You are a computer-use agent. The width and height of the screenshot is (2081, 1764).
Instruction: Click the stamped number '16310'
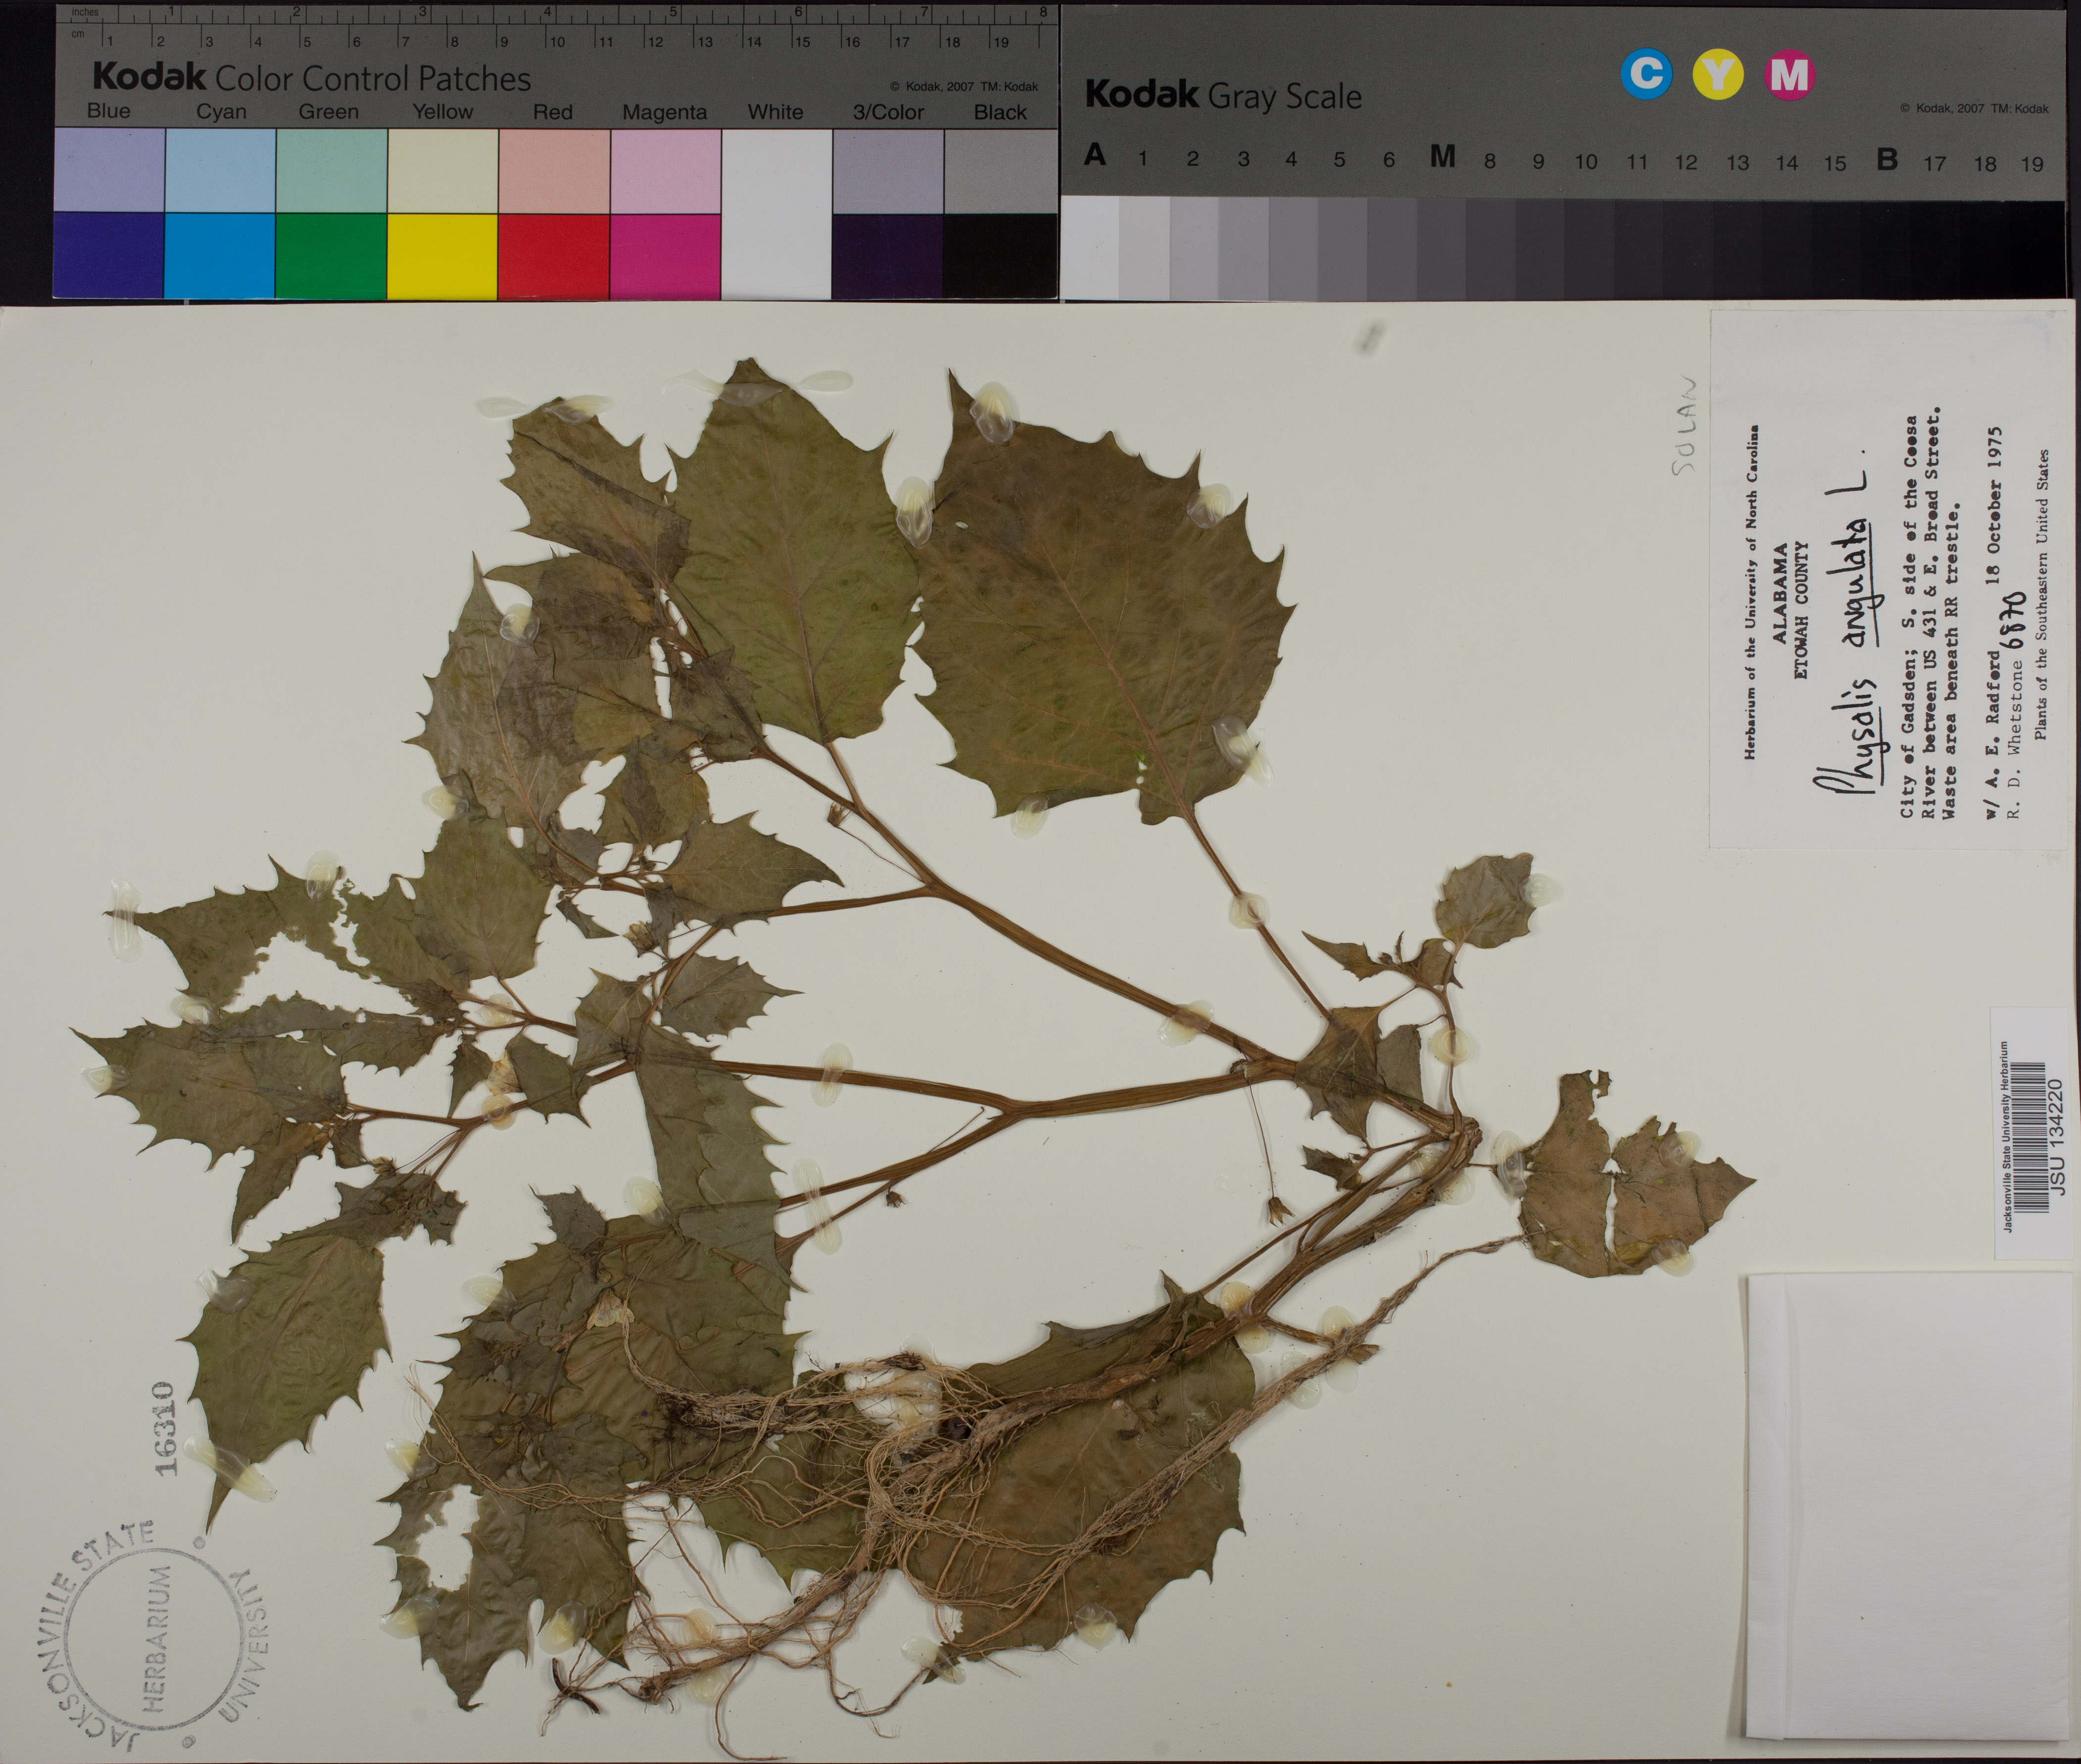pos(165,1429)
